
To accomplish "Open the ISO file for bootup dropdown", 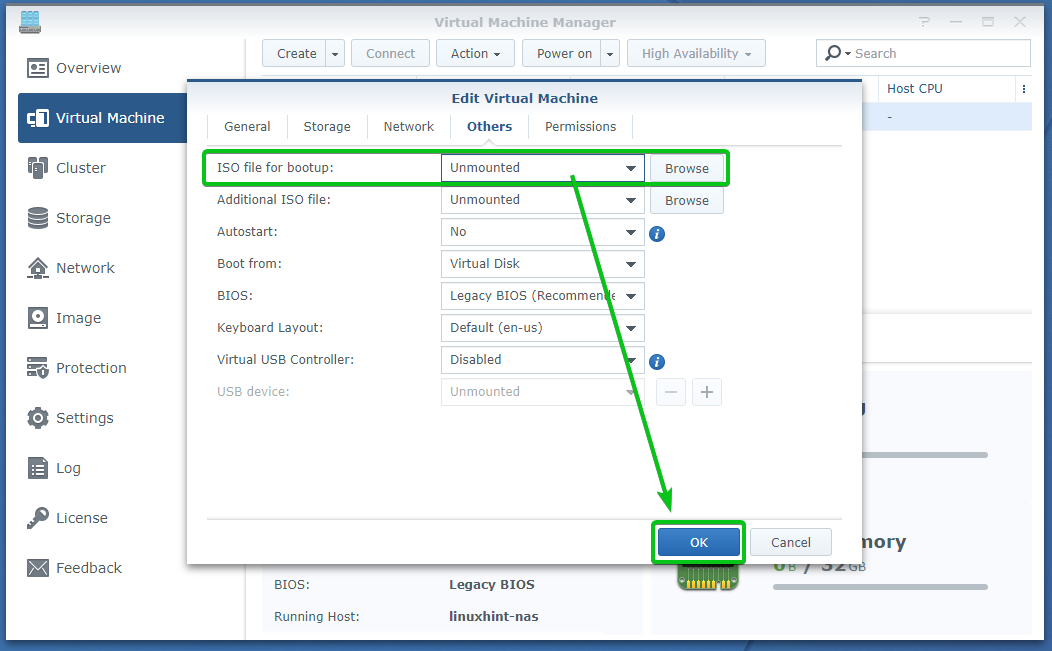I will pyautogui.click(x=542, y=168).
